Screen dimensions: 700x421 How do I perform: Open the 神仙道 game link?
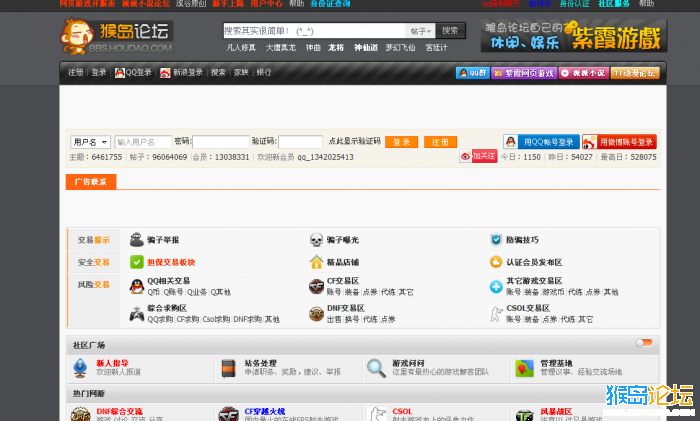pyautogui.click(x=366, y=47)
